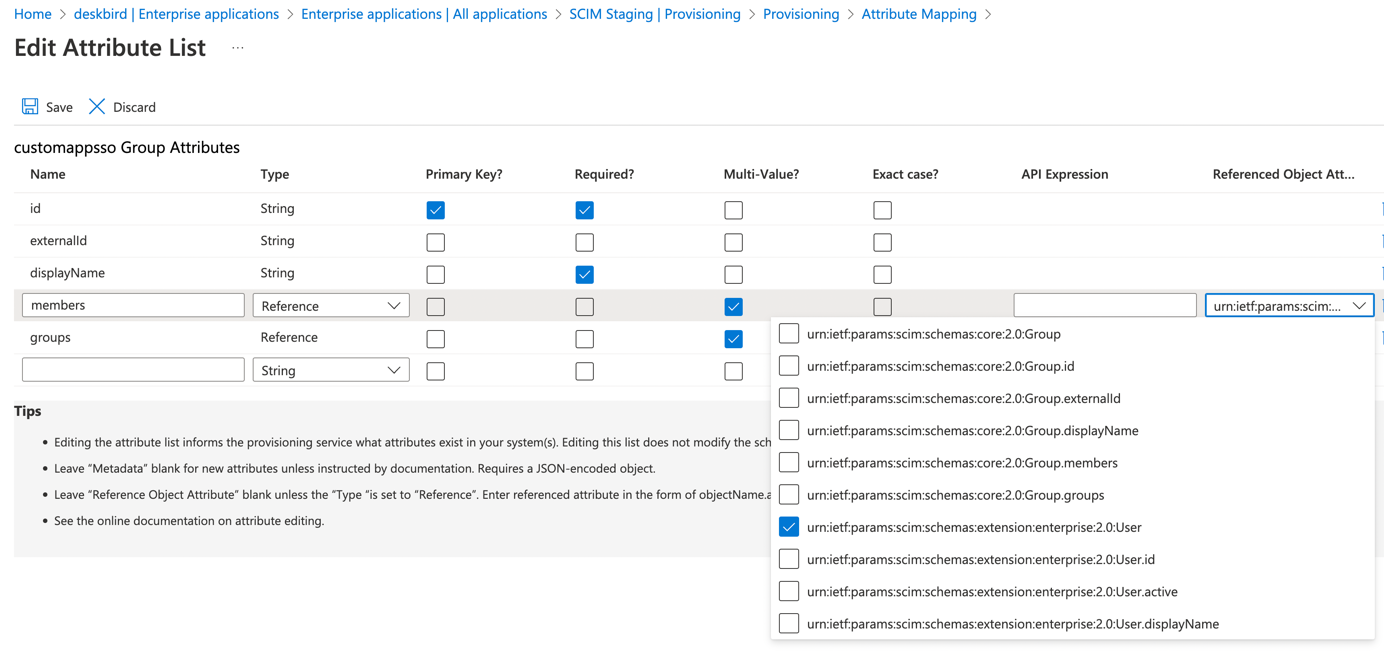
Task: Check the core:2.0:Group.members option
Action: click(789, 462)
